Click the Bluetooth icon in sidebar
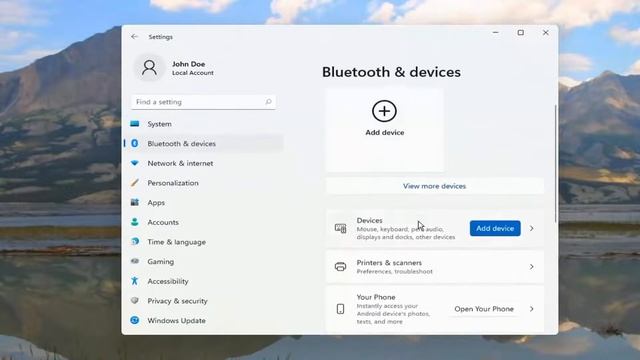This screenshot has height=360, width=640. (135, 143)
